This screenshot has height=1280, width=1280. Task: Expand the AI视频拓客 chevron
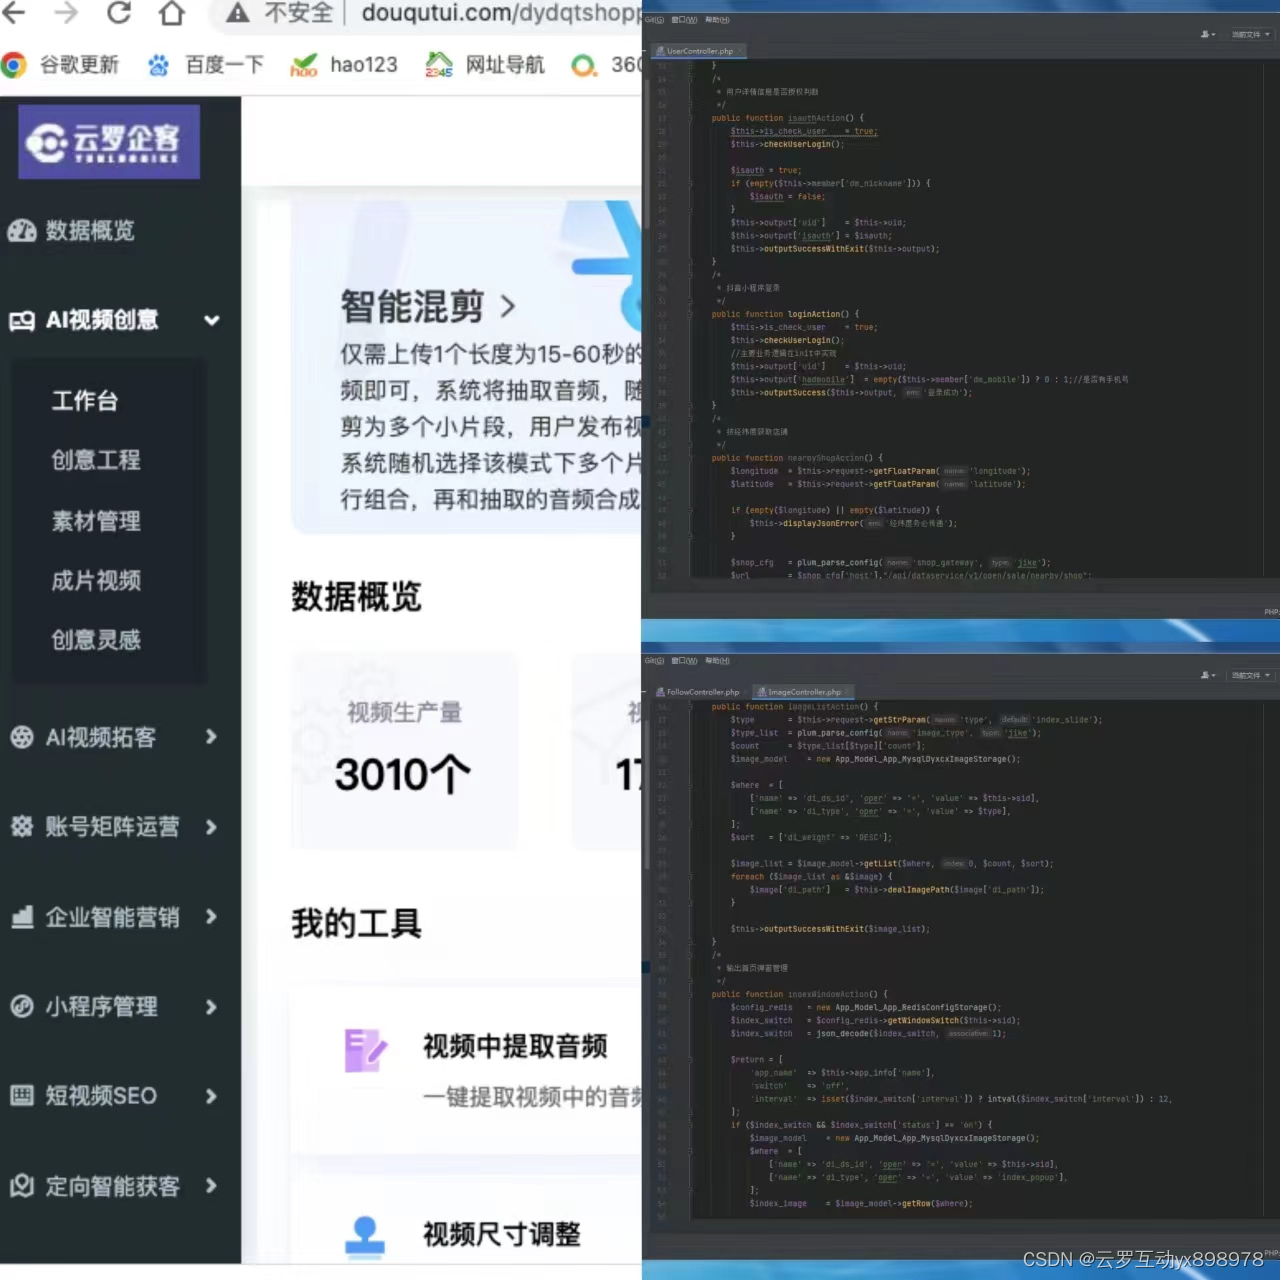[x=211, y=737]
